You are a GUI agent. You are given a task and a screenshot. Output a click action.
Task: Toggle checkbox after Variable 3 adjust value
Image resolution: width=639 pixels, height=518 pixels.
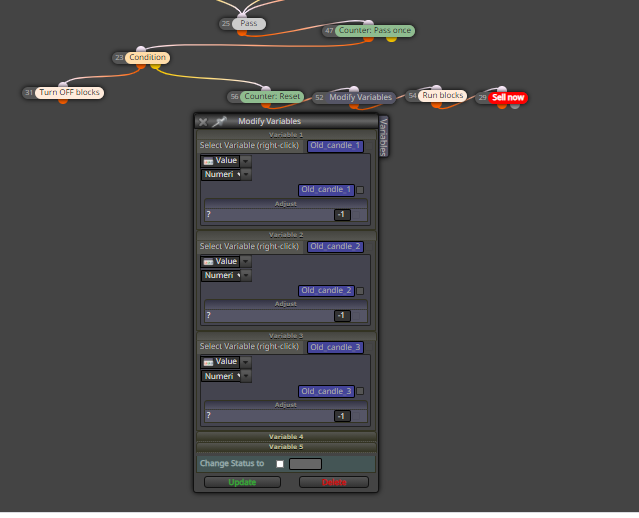[x=357, y=416]
